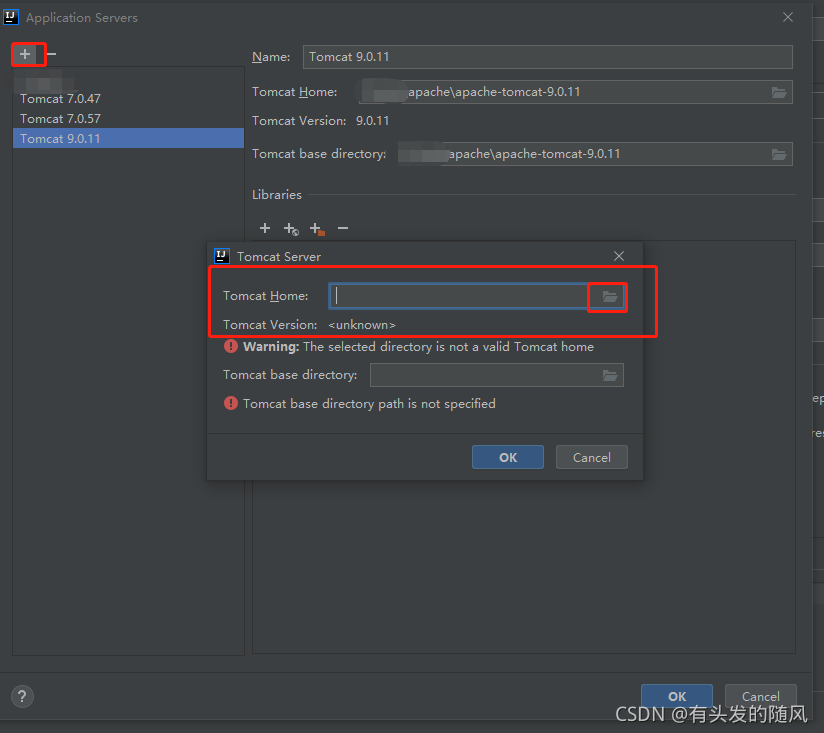Click OK in Application Servers window
This screenshot has width=824, height=733.
pos(677,696)
